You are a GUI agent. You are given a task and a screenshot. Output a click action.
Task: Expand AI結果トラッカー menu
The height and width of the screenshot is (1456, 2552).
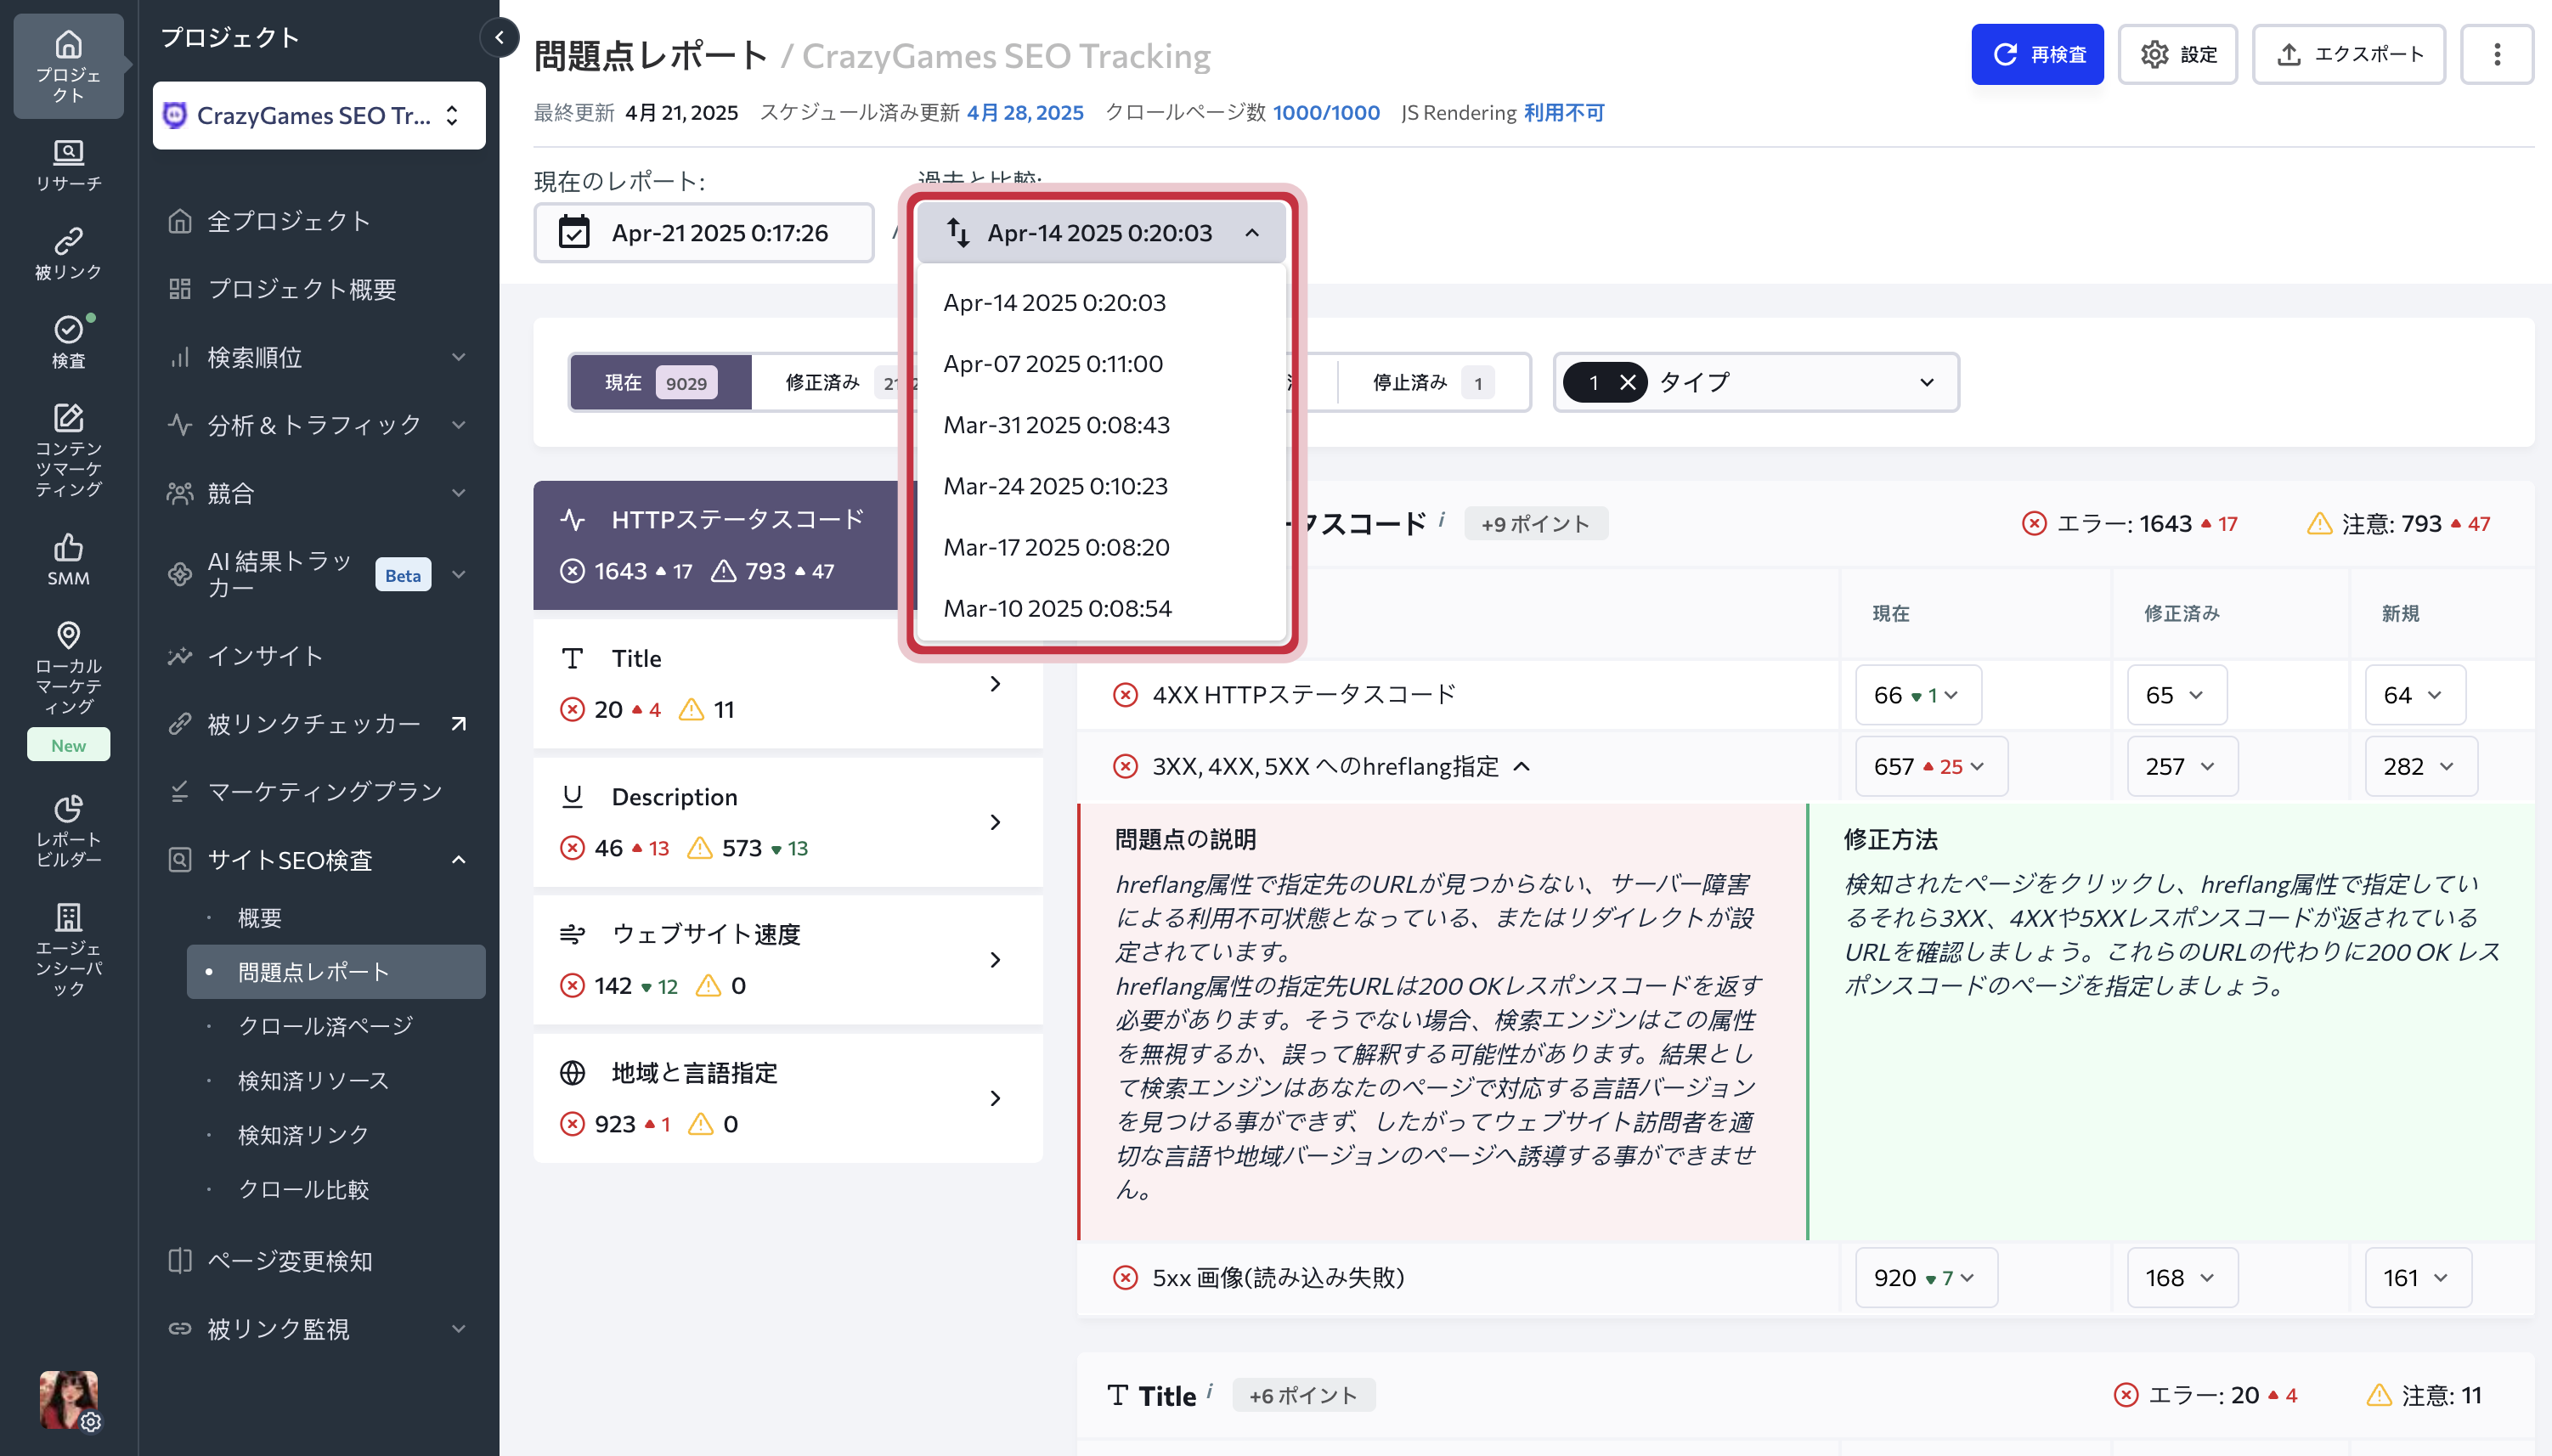coord(319,574)
